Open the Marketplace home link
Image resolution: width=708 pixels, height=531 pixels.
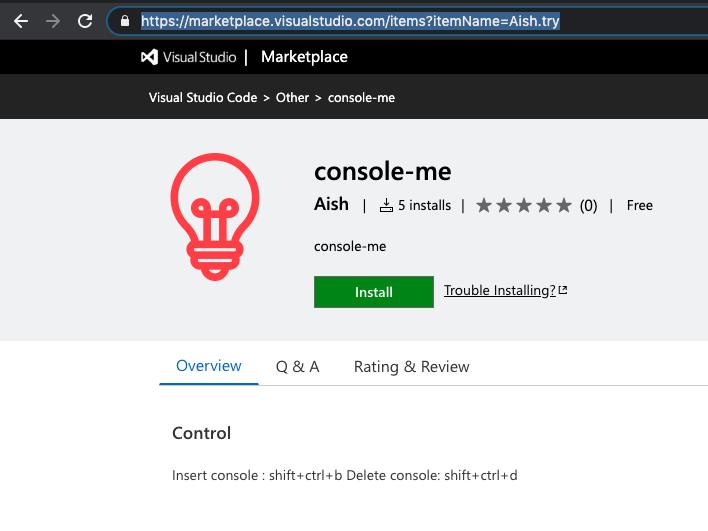coord(304,57)
